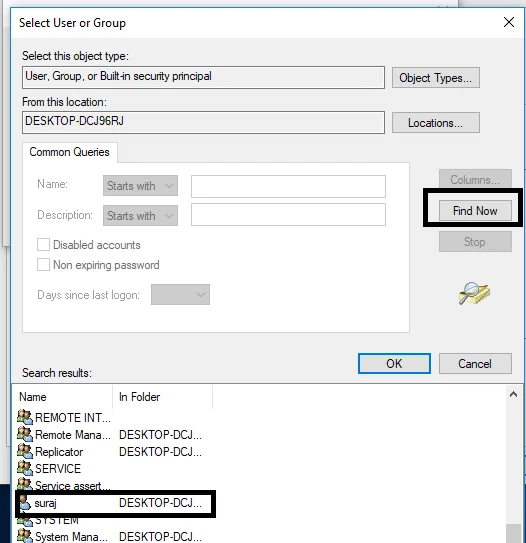Select the Remote Mana... group icon
This screenshot has height=543, width=526.
click(25, 434)
